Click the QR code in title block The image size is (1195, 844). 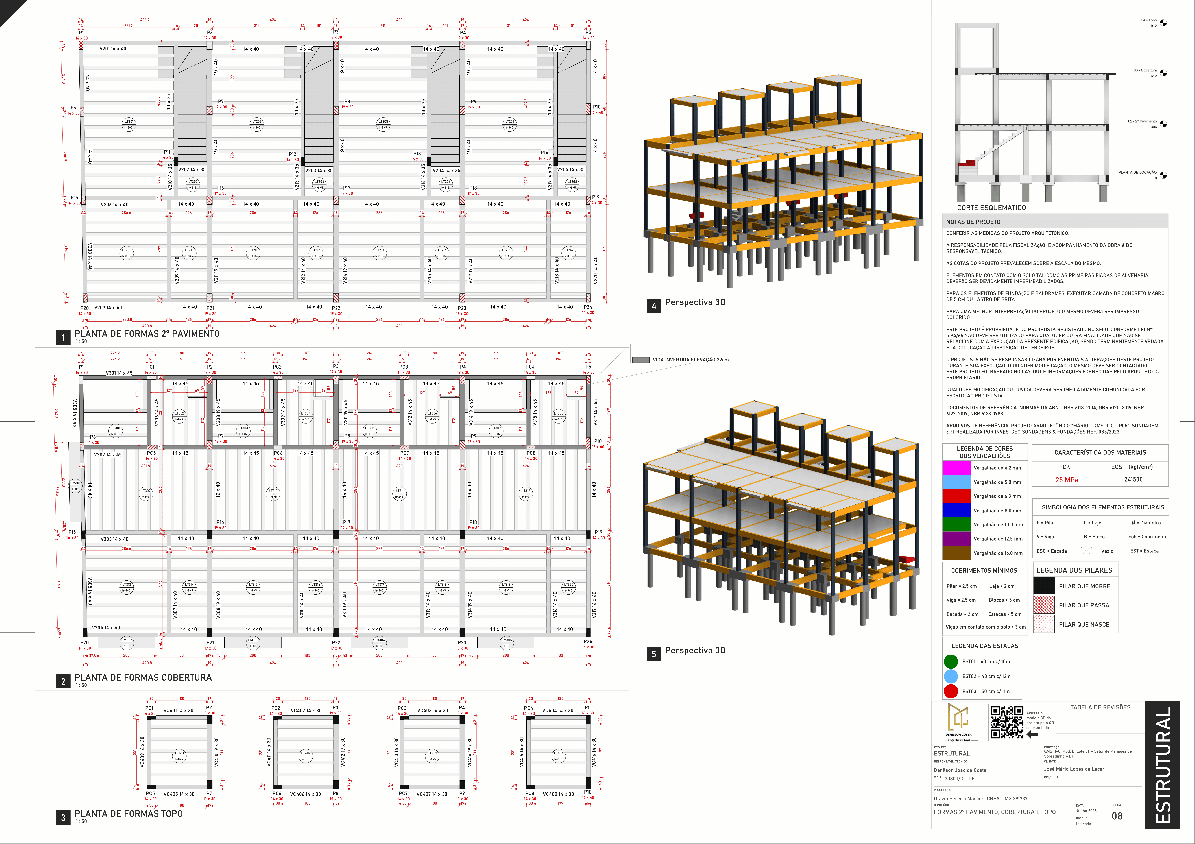click(x=1003, y=722)
